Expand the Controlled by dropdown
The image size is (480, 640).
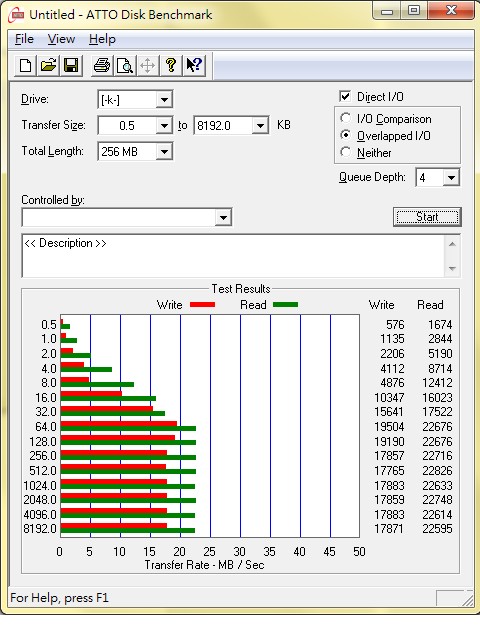point(223,217)
